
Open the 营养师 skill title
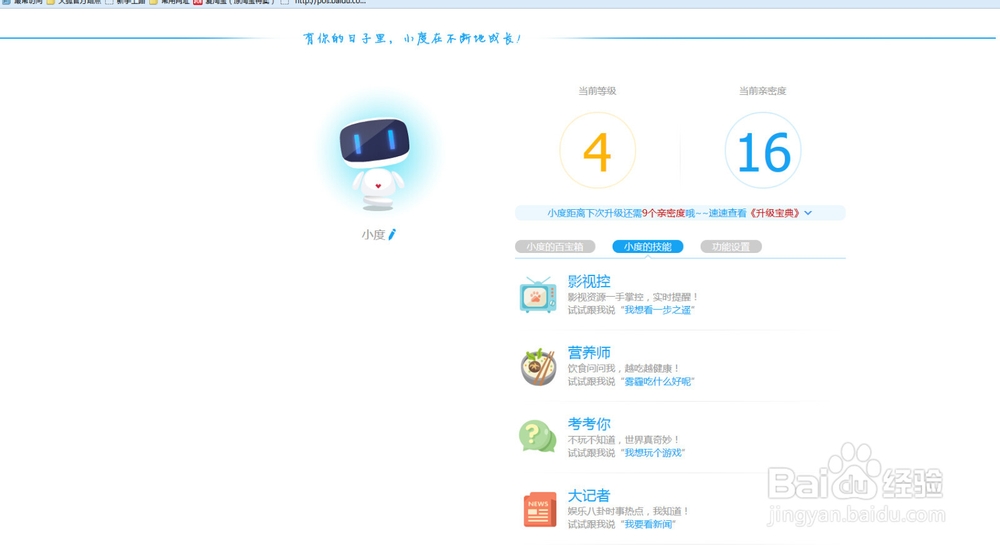[589, 353]
